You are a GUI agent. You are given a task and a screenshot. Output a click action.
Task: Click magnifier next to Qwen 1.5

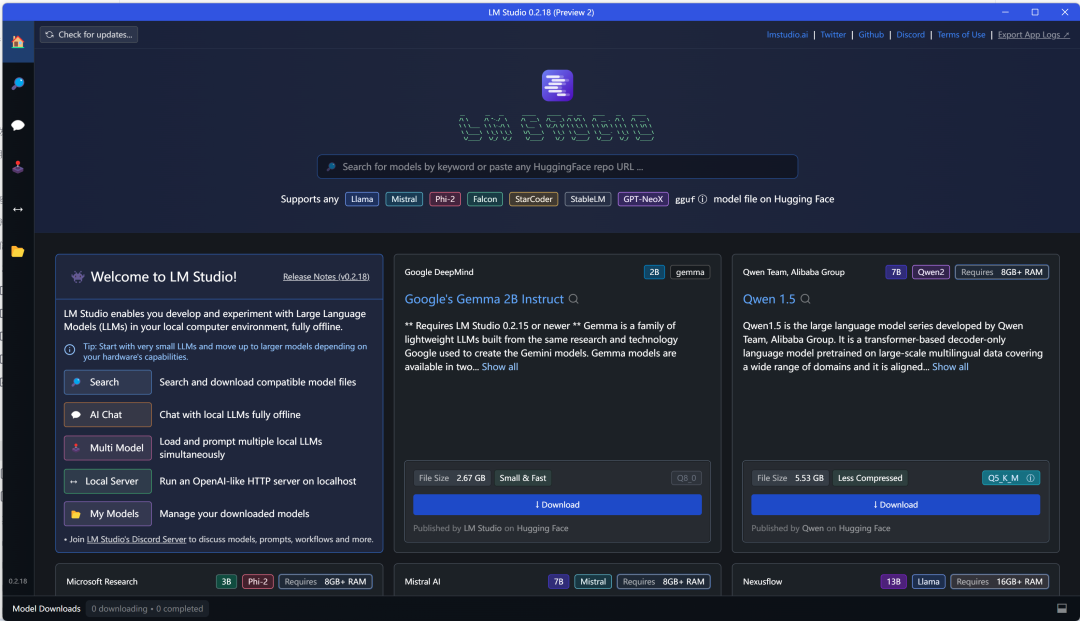pos(805,299)
